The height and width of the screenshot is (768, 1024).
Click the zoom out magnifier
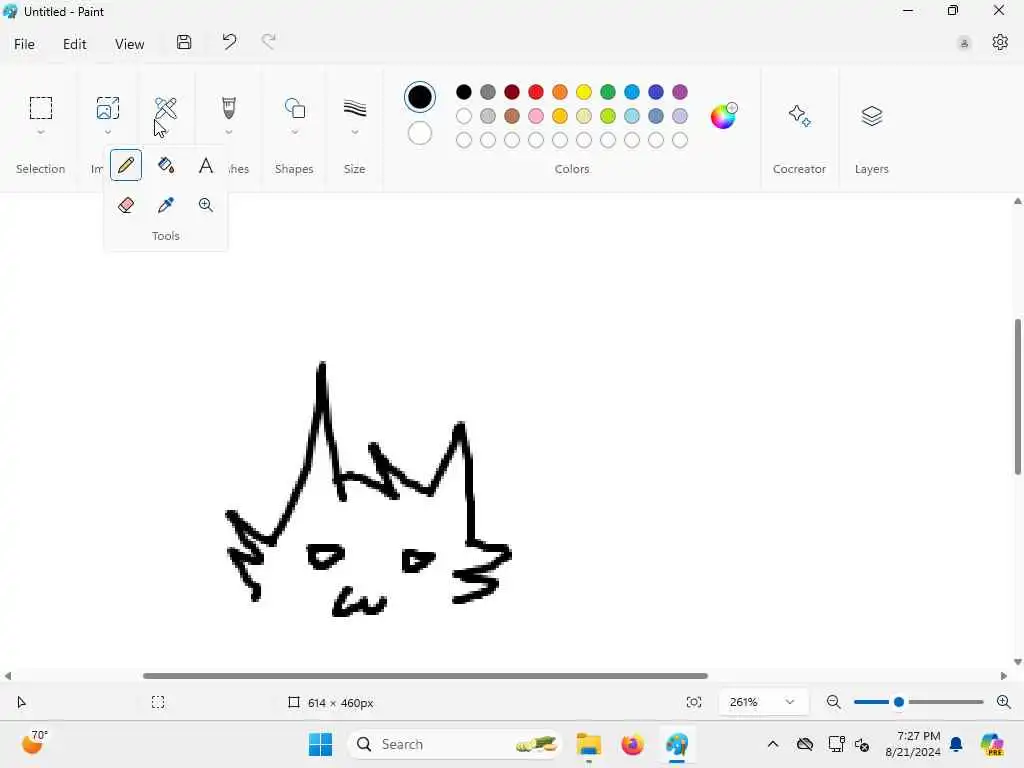(833, 702)
